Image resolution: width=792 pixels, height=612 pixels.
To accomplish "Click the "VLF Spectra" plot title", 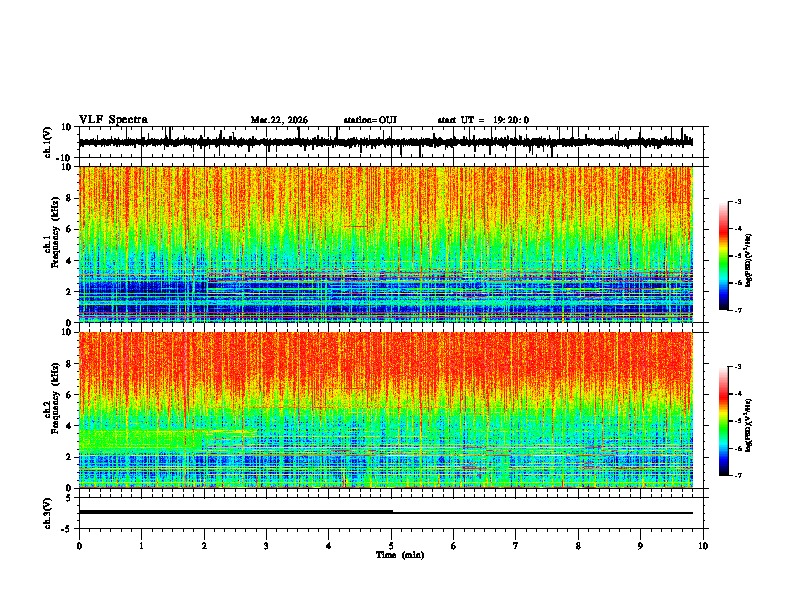I will (x=113, y=120).
